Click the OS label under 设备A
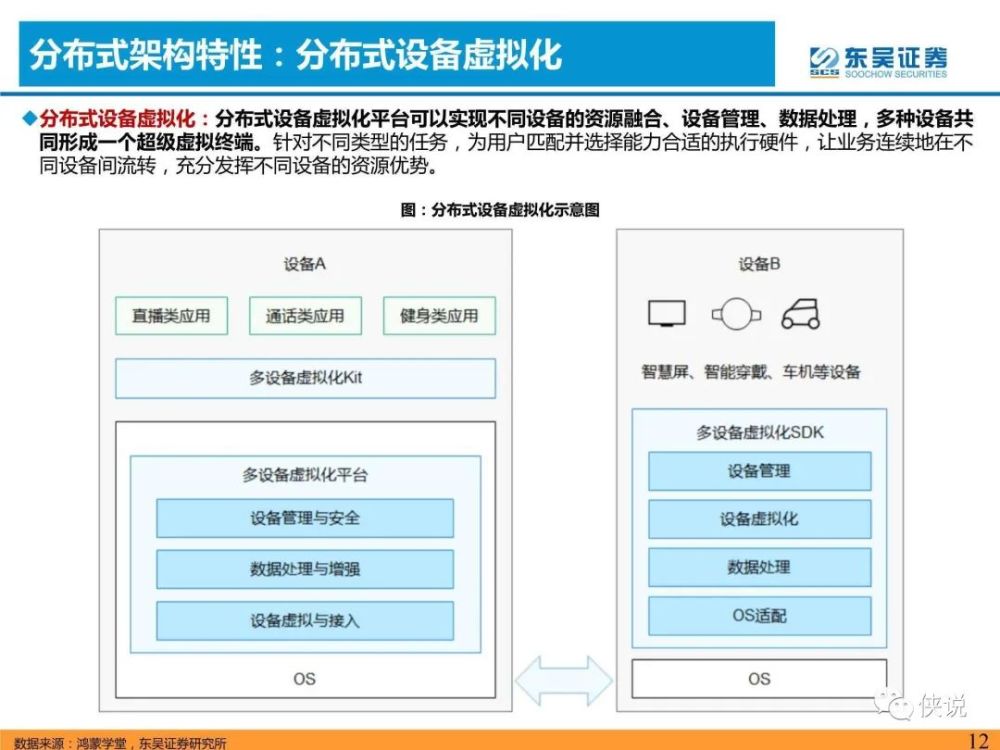This screenshot has height=750, width=1000. pos(305,679)
